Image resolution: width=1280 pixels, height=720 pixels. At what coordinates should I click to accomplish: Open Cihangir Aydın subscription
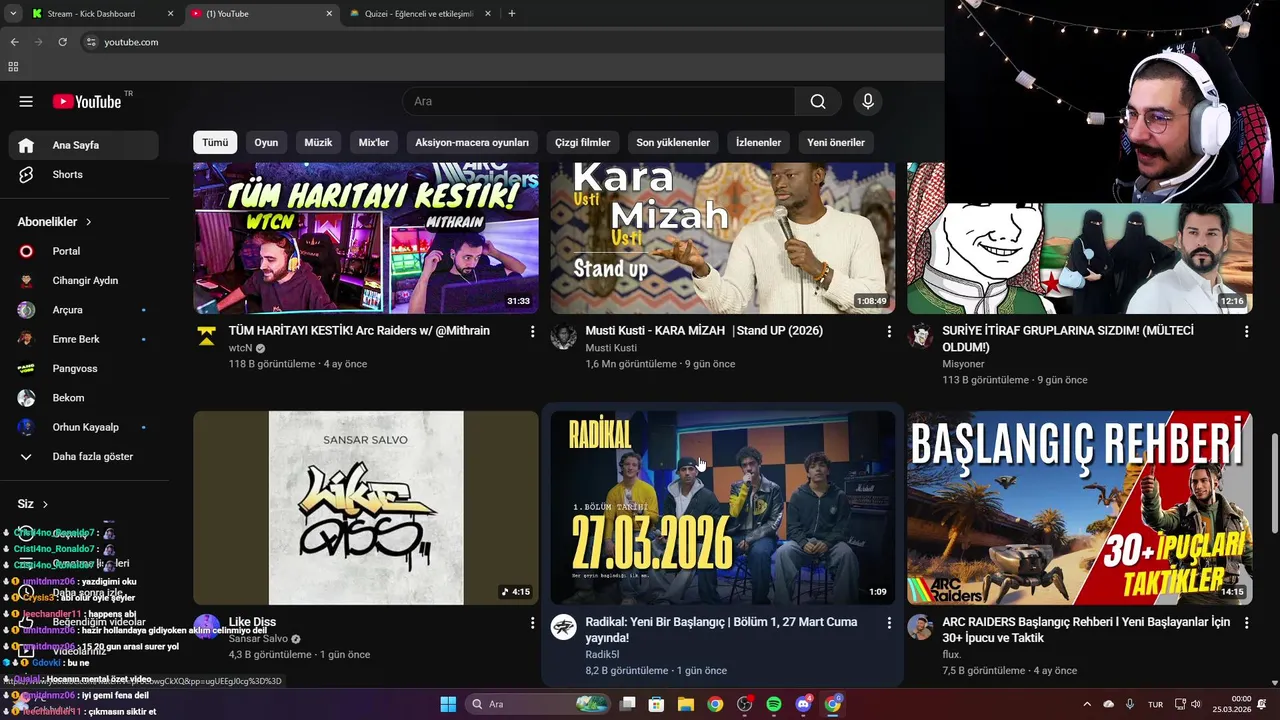click(x=84, y=280)
